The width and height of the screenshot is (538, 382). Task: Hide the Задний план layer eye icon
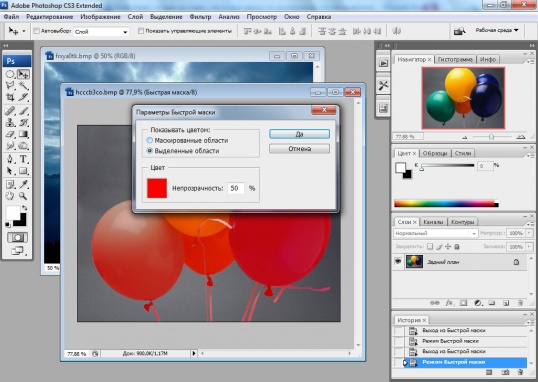(398, 262)
